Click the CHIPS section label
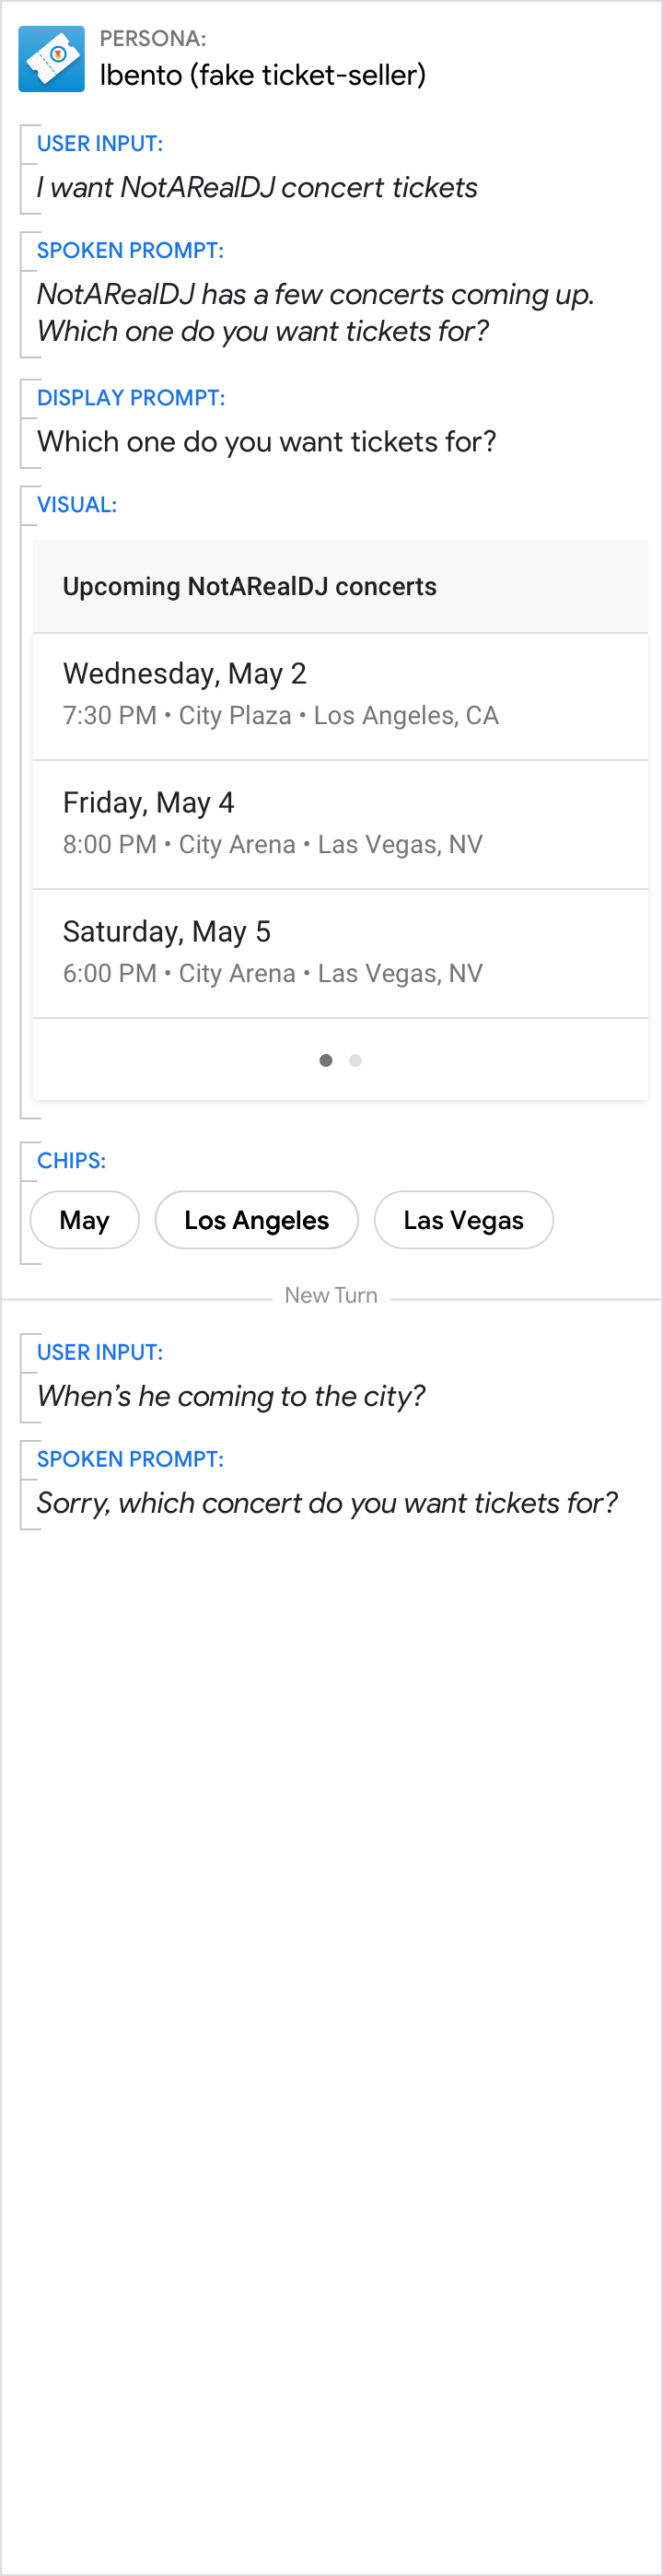Screen dimensions: 663x2576 tap(71, 1161)
